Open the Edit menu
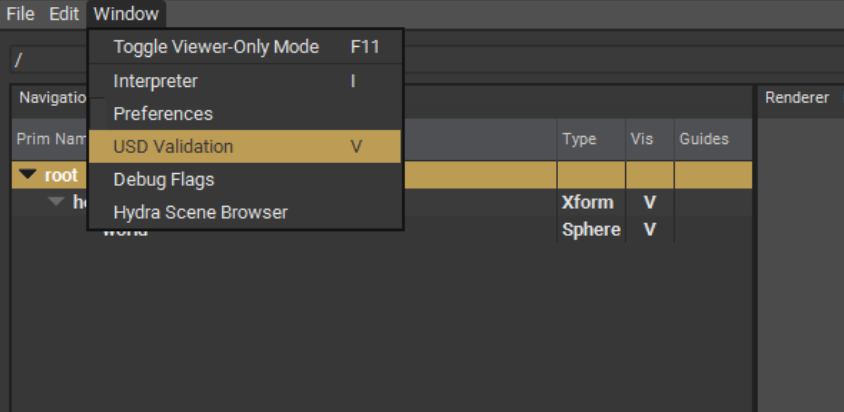 pos(64,15)
